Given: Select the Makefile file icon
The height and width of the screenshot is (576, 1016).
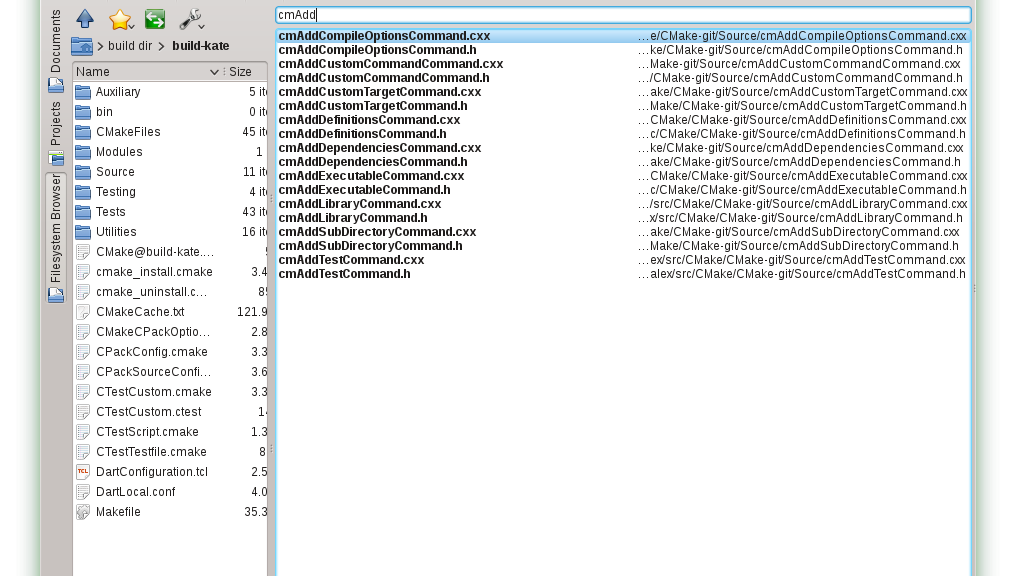Looking at the screenshot, I should (83, 512).
